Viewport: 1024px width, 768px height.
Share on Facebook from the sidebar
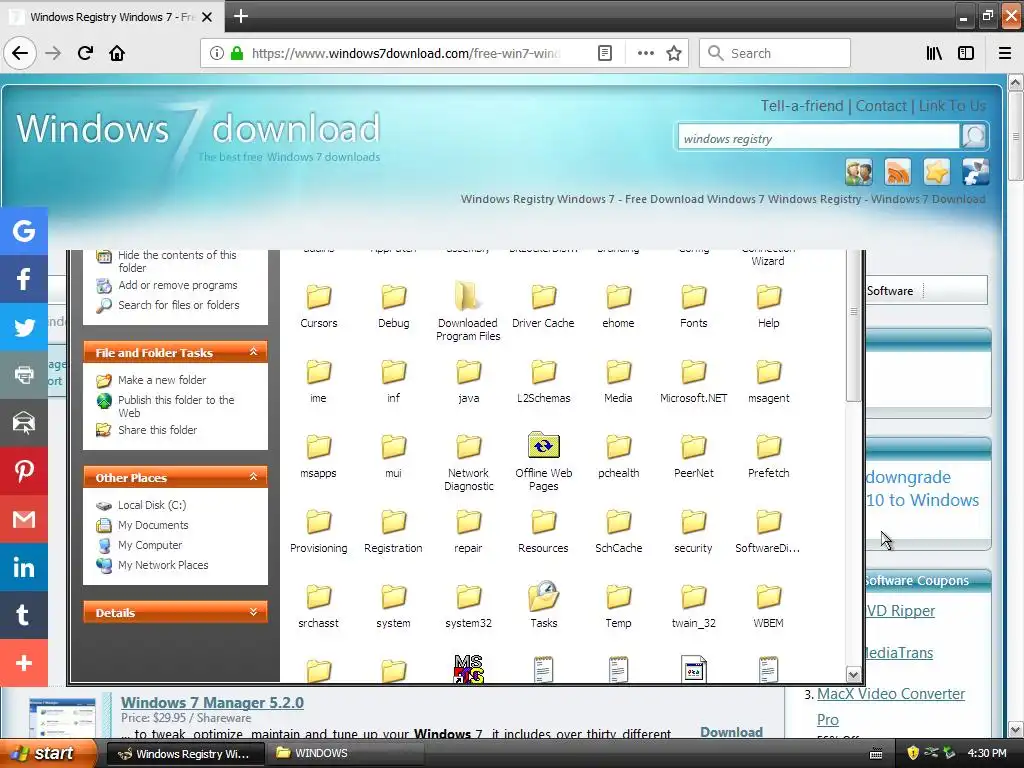pos(24,279)
